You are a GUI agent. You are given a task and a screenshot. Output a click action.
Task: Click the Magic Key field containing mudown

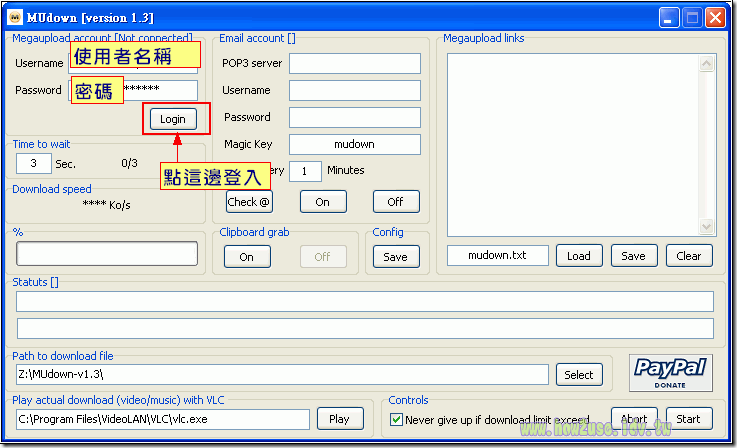pos(354,144)
